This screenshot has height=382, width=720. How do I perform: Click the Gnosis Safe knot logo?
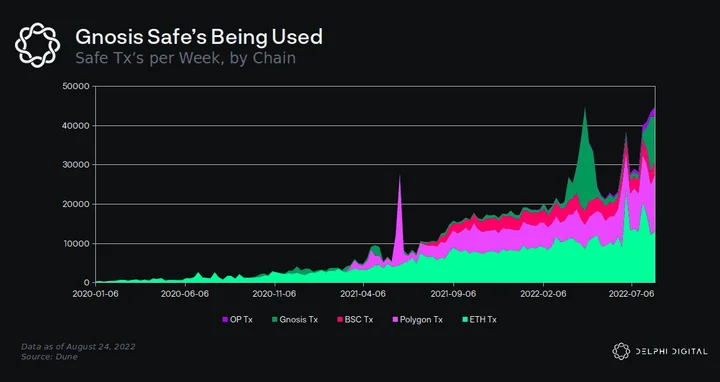click(x=38, y=45)
